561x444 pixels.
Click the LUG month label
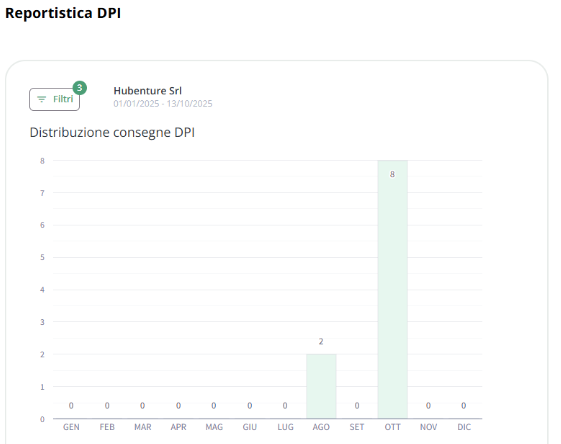286,427
